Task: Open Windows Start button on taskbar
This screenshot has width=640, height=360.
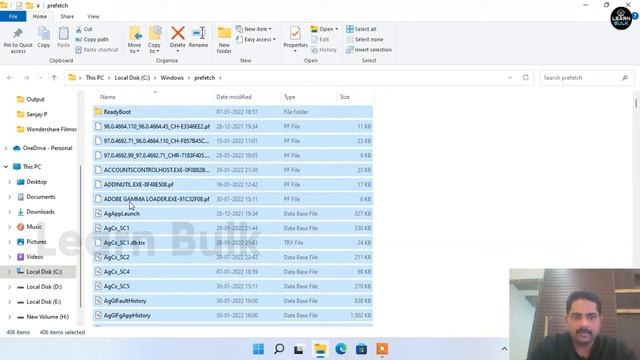Action: click(258, 349)
